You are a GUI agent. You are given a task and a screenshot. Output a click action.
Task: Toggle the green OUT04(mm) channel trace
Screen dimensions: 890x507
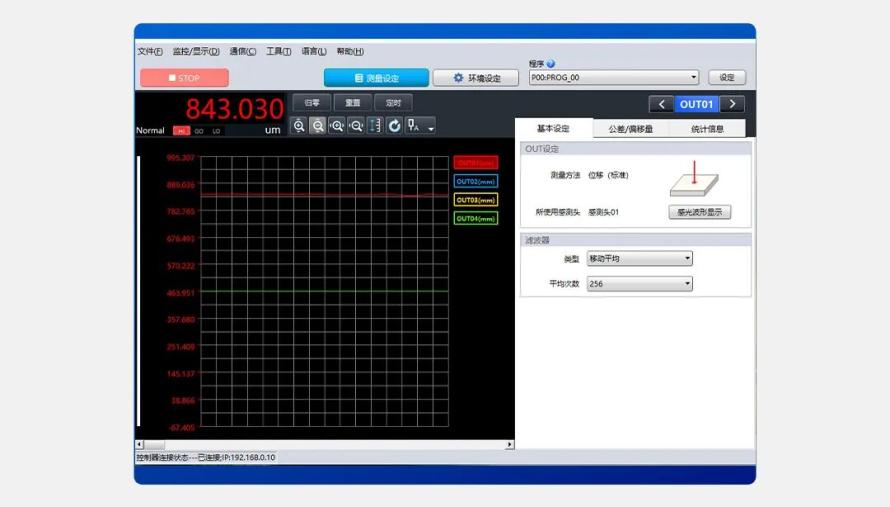pos(476,219)
